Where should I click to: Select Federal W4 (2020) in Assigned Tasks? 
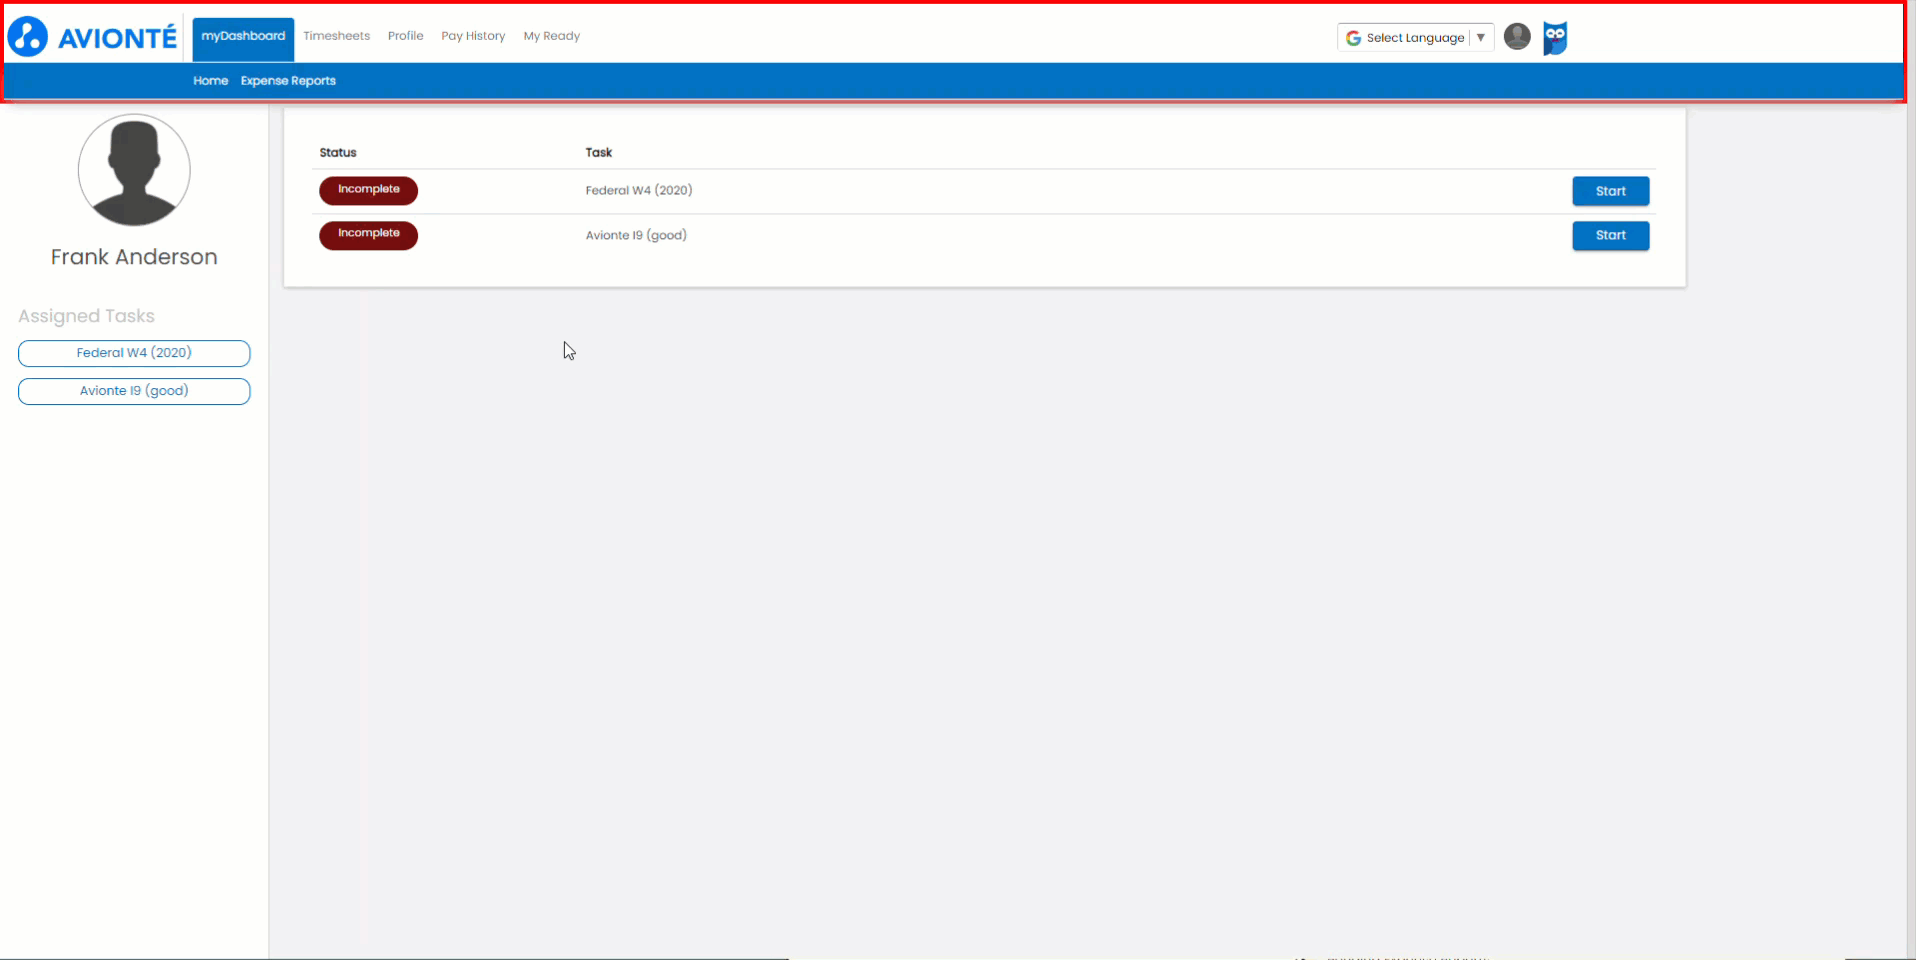click(x=134, y=353)
